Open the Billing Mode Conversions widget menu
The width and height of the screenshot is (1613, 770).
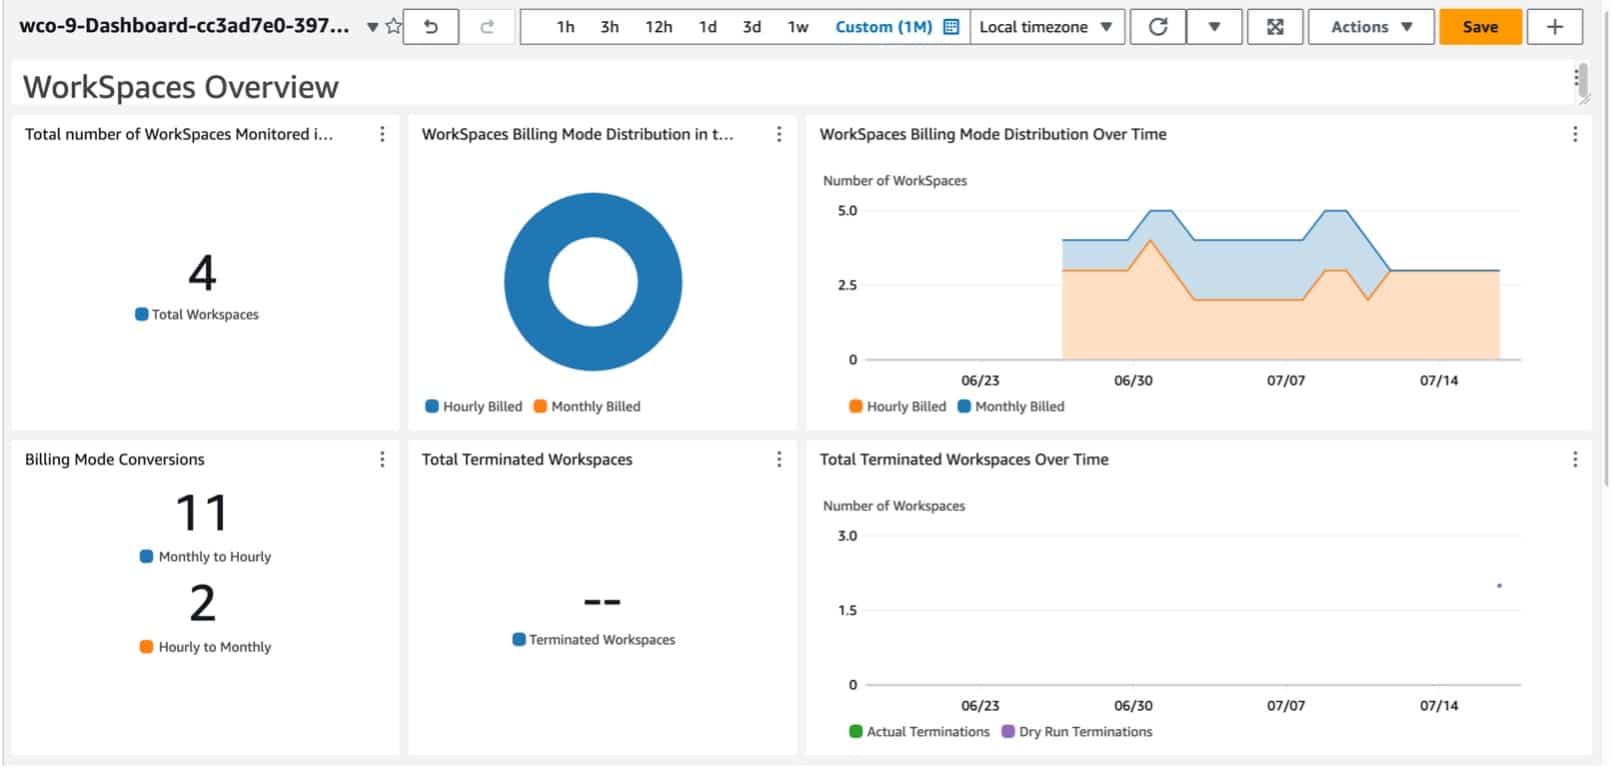click(x=382, y=459)
